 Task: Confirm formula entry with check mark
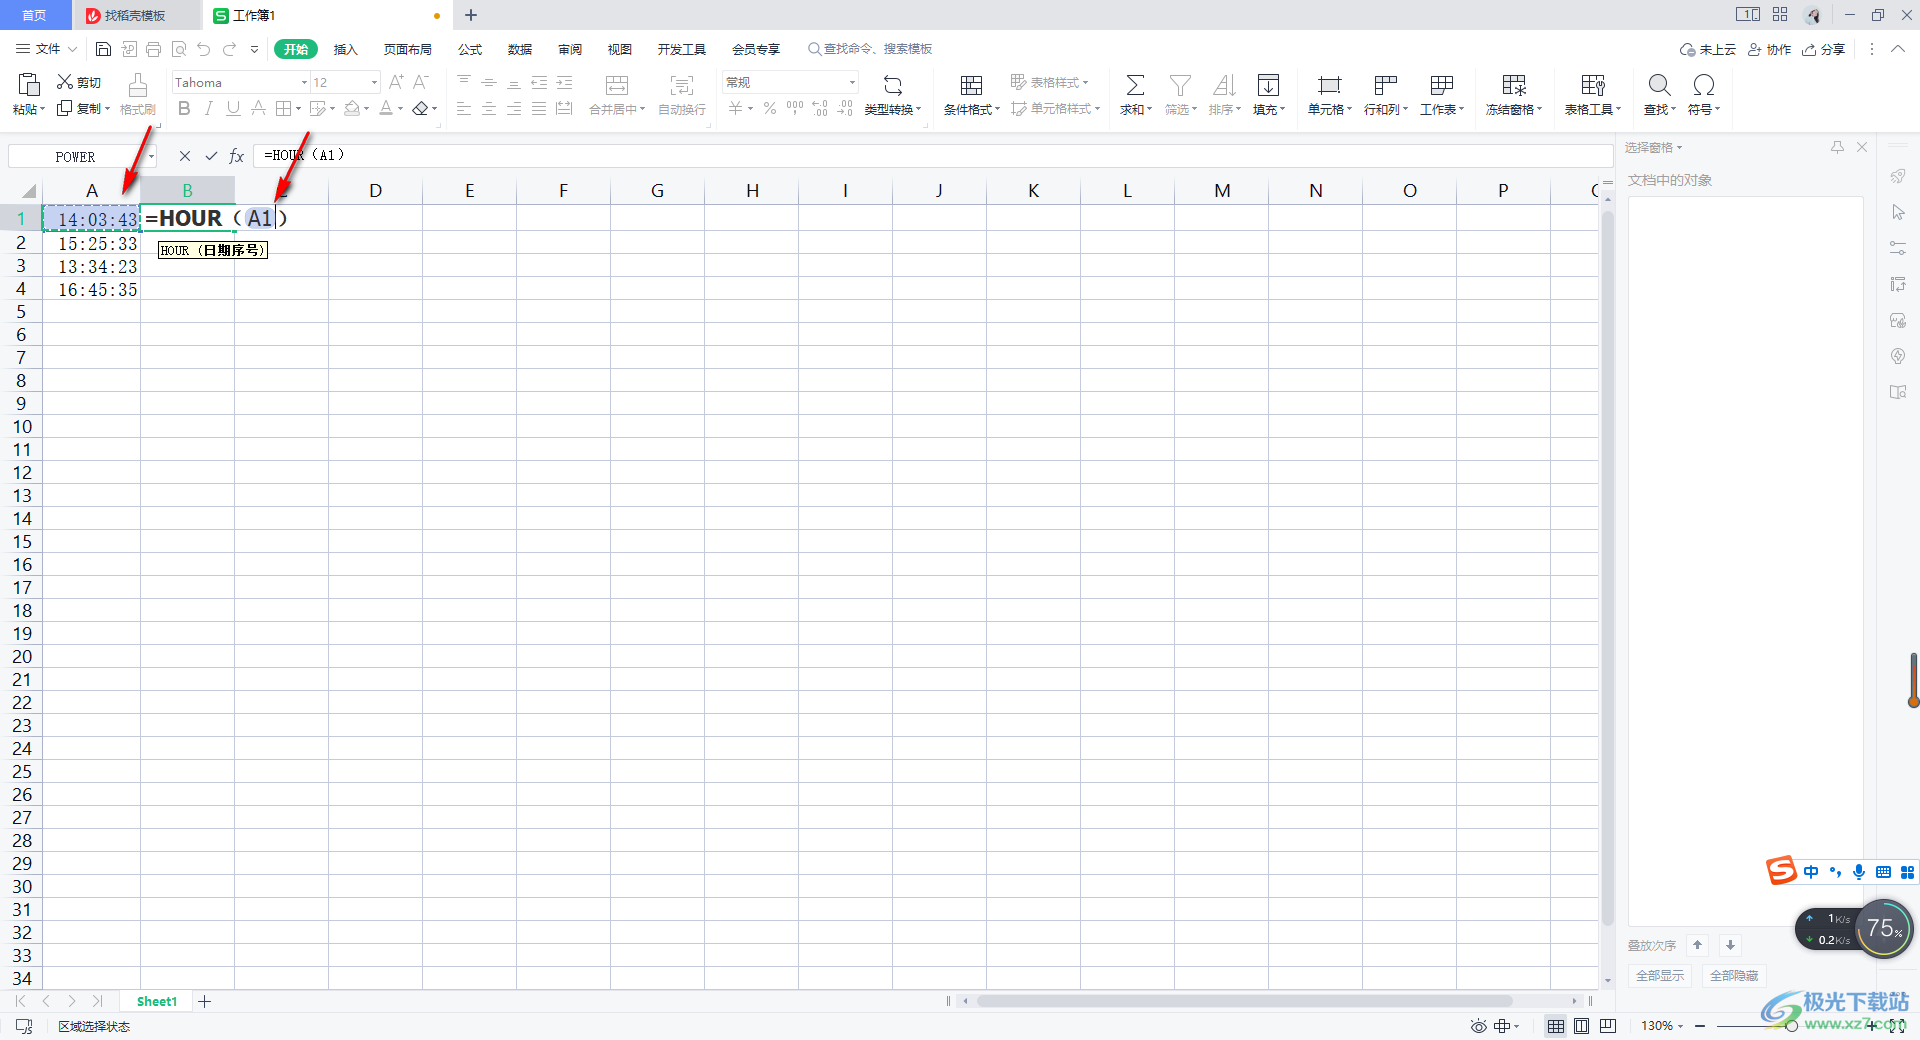[x=211, y=156]
